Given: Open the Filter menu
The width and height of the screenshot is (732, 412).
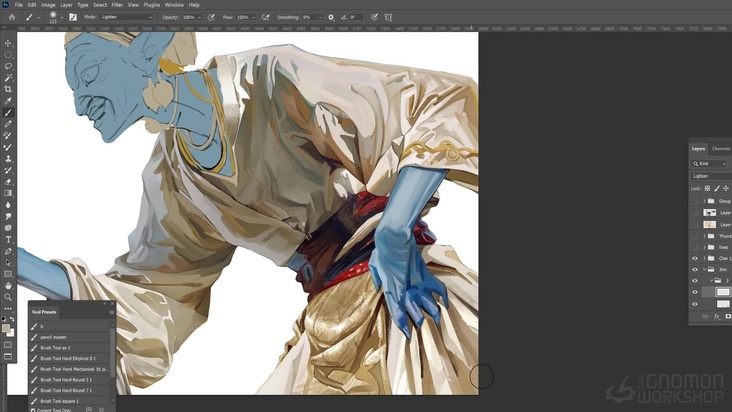Looking at the screenshot, I should [x=117, y=5].
